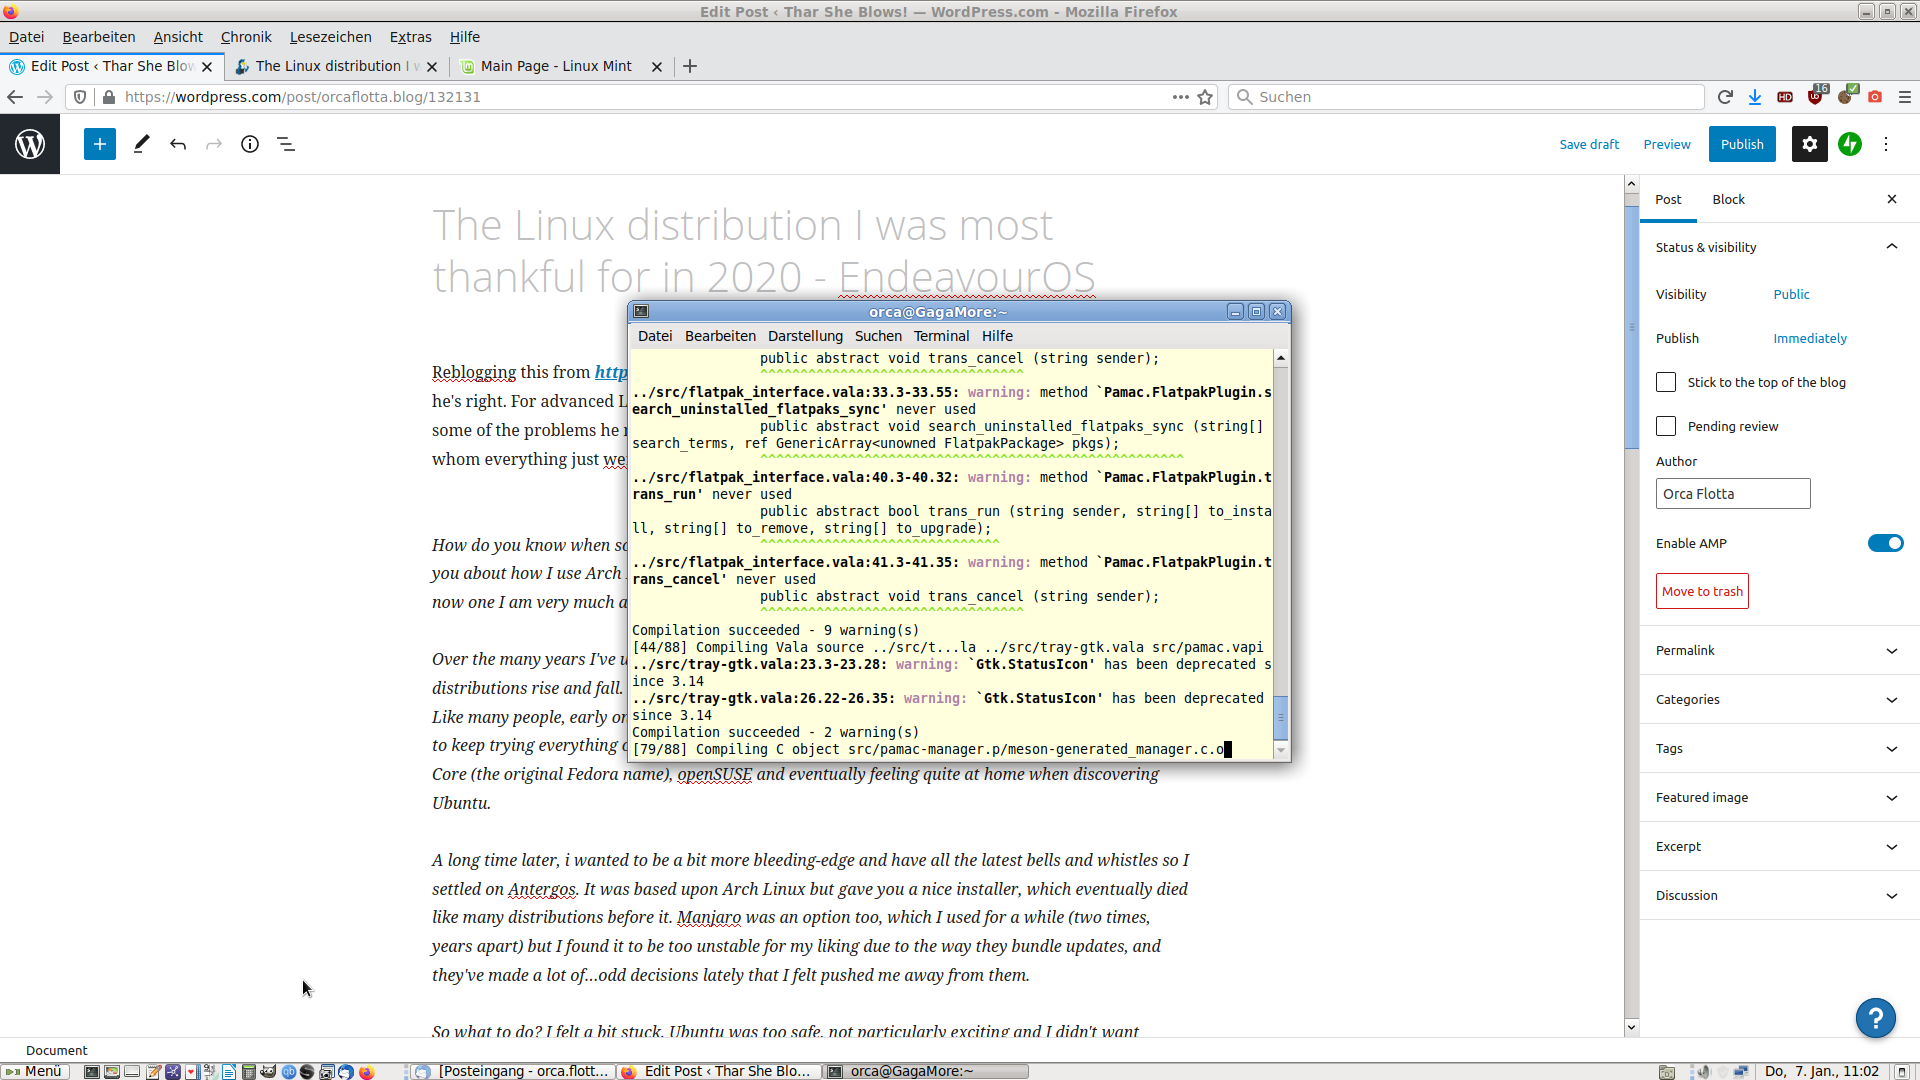This screenshot has width=1920, height=1080.
Task: Expand the Featured image panel
Action: coord(1779,797)
